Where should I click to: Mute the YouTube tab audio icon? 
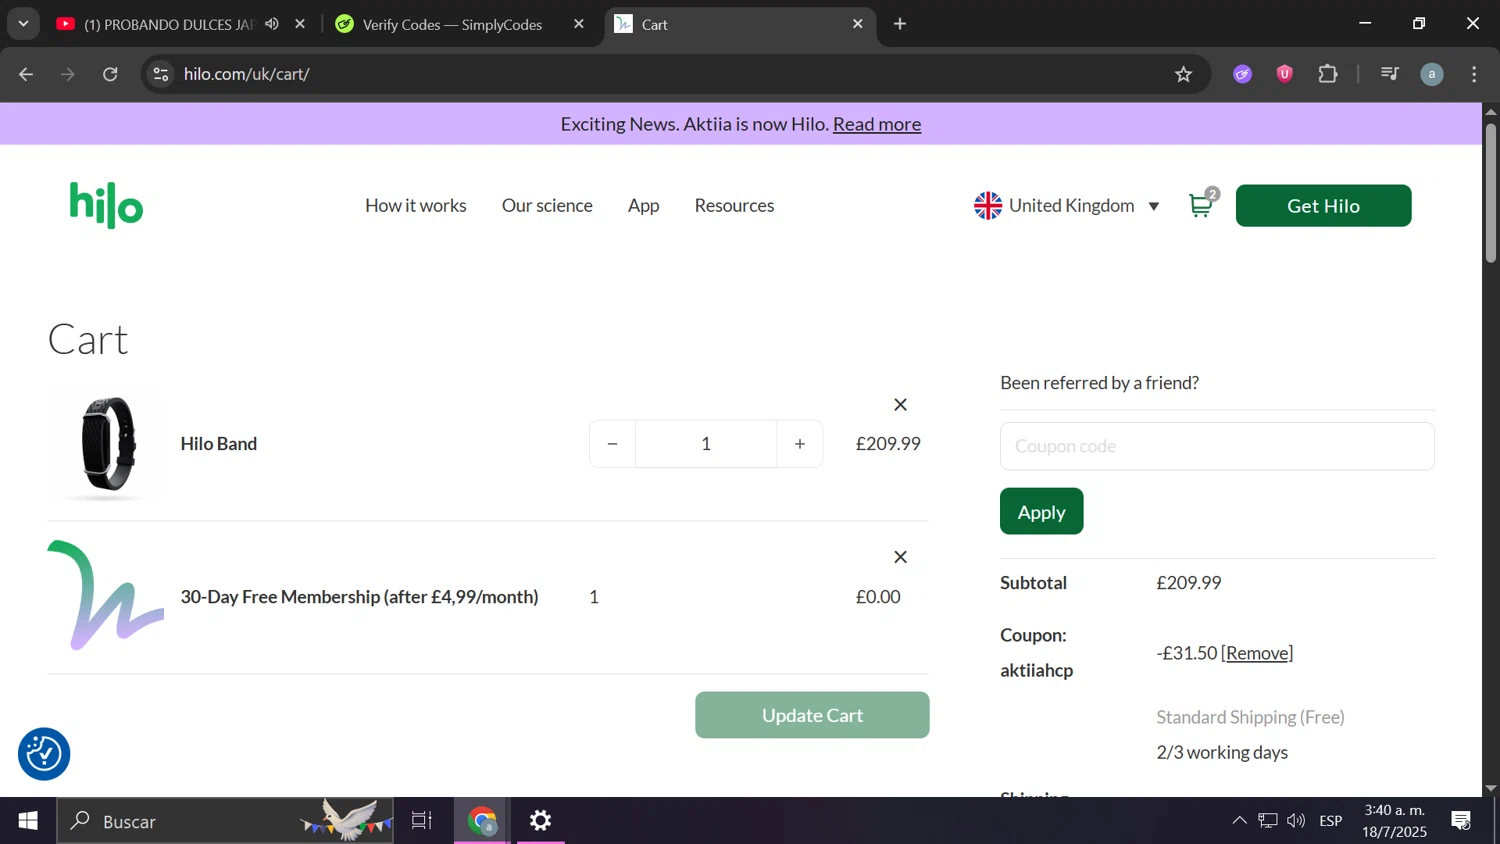pyautogui.click(x=272, y=24)
